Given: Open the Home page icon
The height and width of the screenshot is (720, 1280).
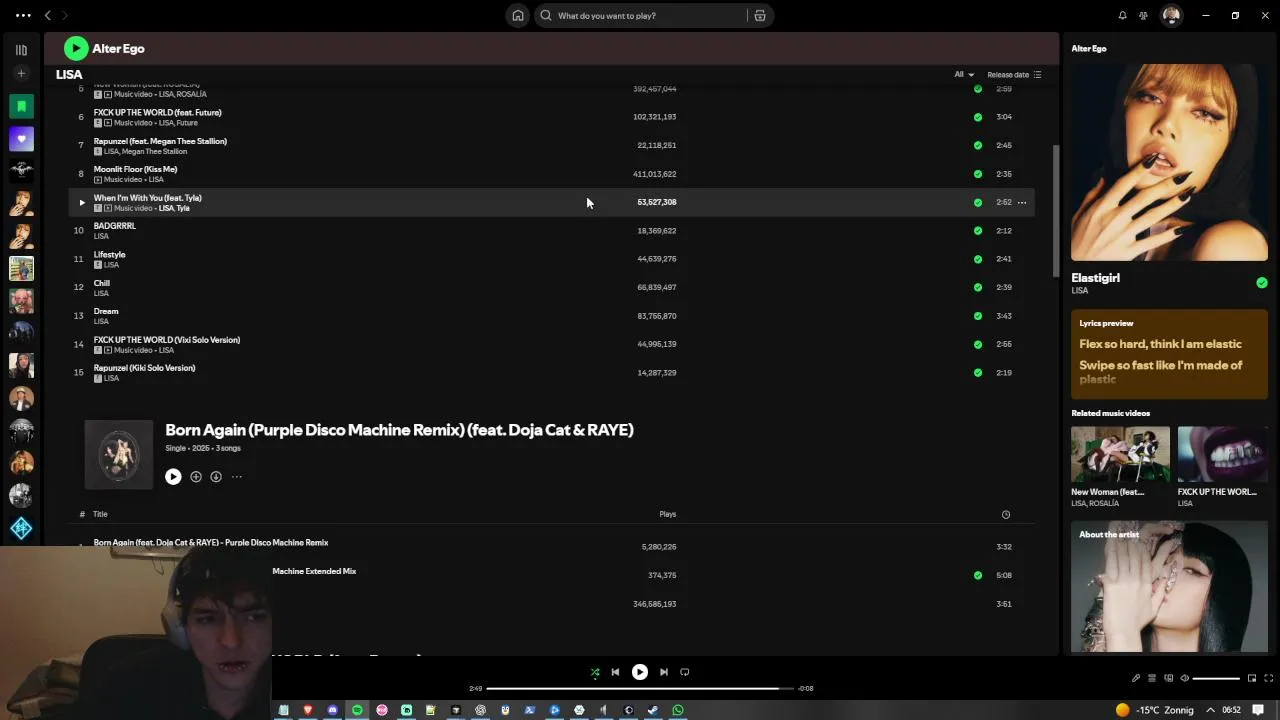Looking at the screenshot, I should tap(518, 16).
